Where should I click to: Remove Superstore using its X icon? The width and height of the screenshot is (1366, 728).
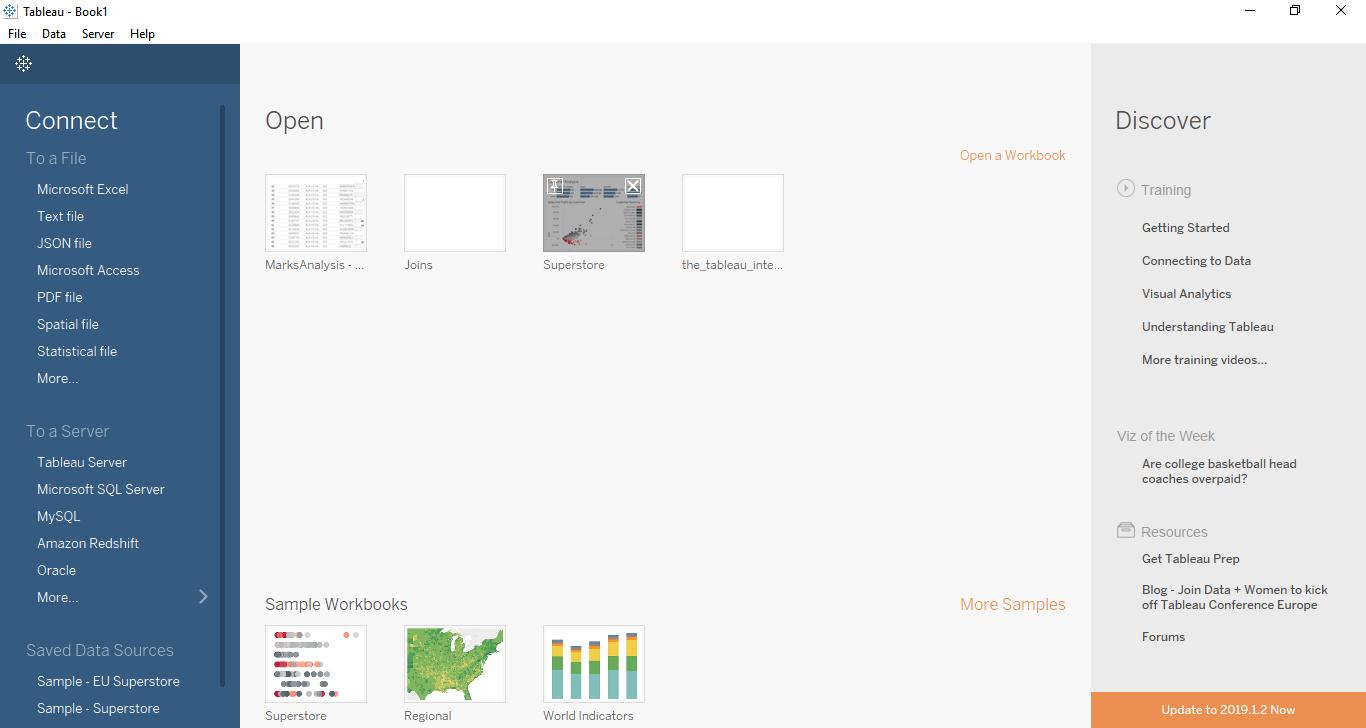click(x=632, y=186)
